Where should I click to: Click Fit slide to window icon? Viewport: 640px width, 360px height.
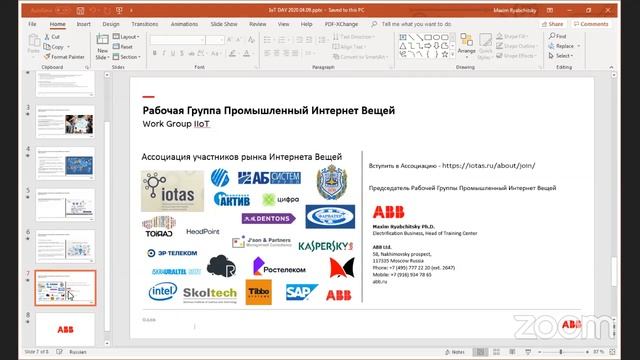[x=612, y=351]
